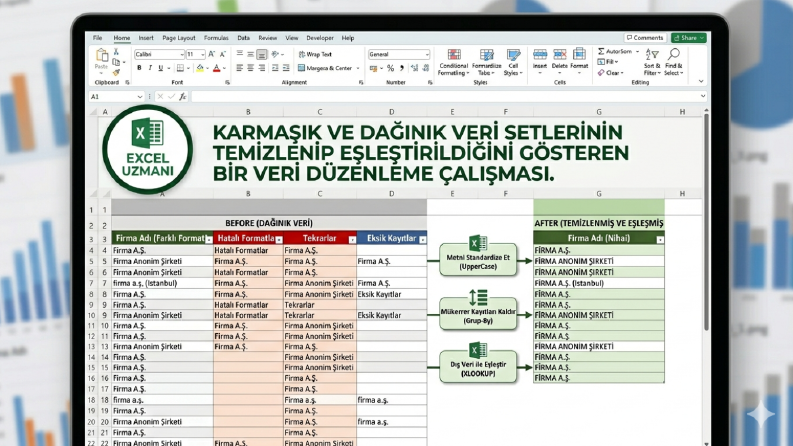
Task: Toggle Top Align
Action: (240, 54)
